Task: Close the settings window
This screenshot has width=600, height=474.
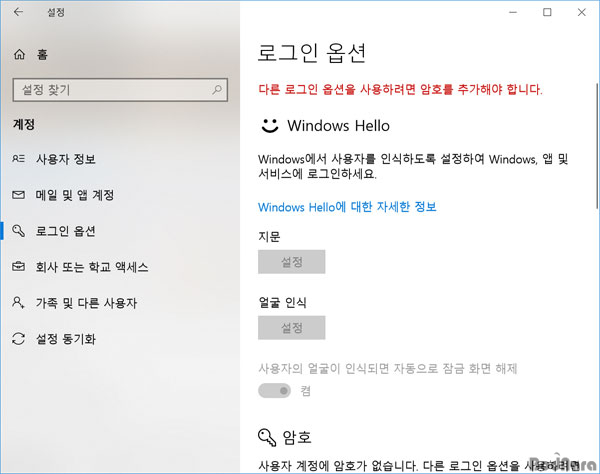Action: click(x=582, y=12)
